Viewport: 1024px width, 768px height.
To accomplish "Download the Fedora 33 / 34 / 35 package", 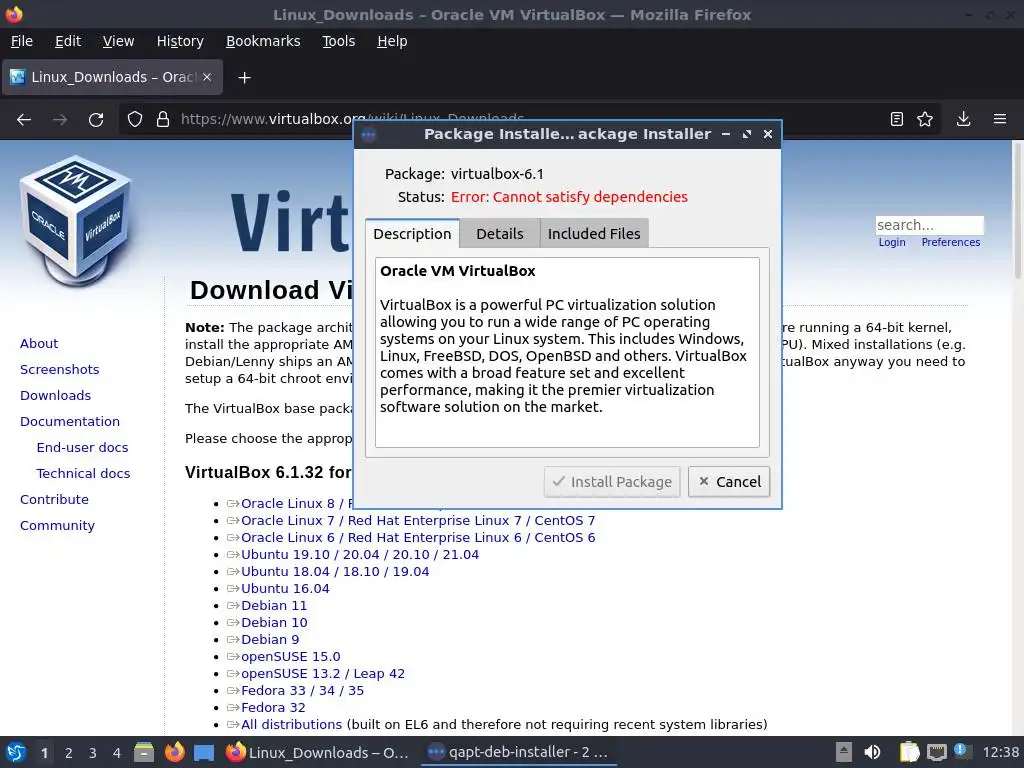I will click(x=302, y=690).
